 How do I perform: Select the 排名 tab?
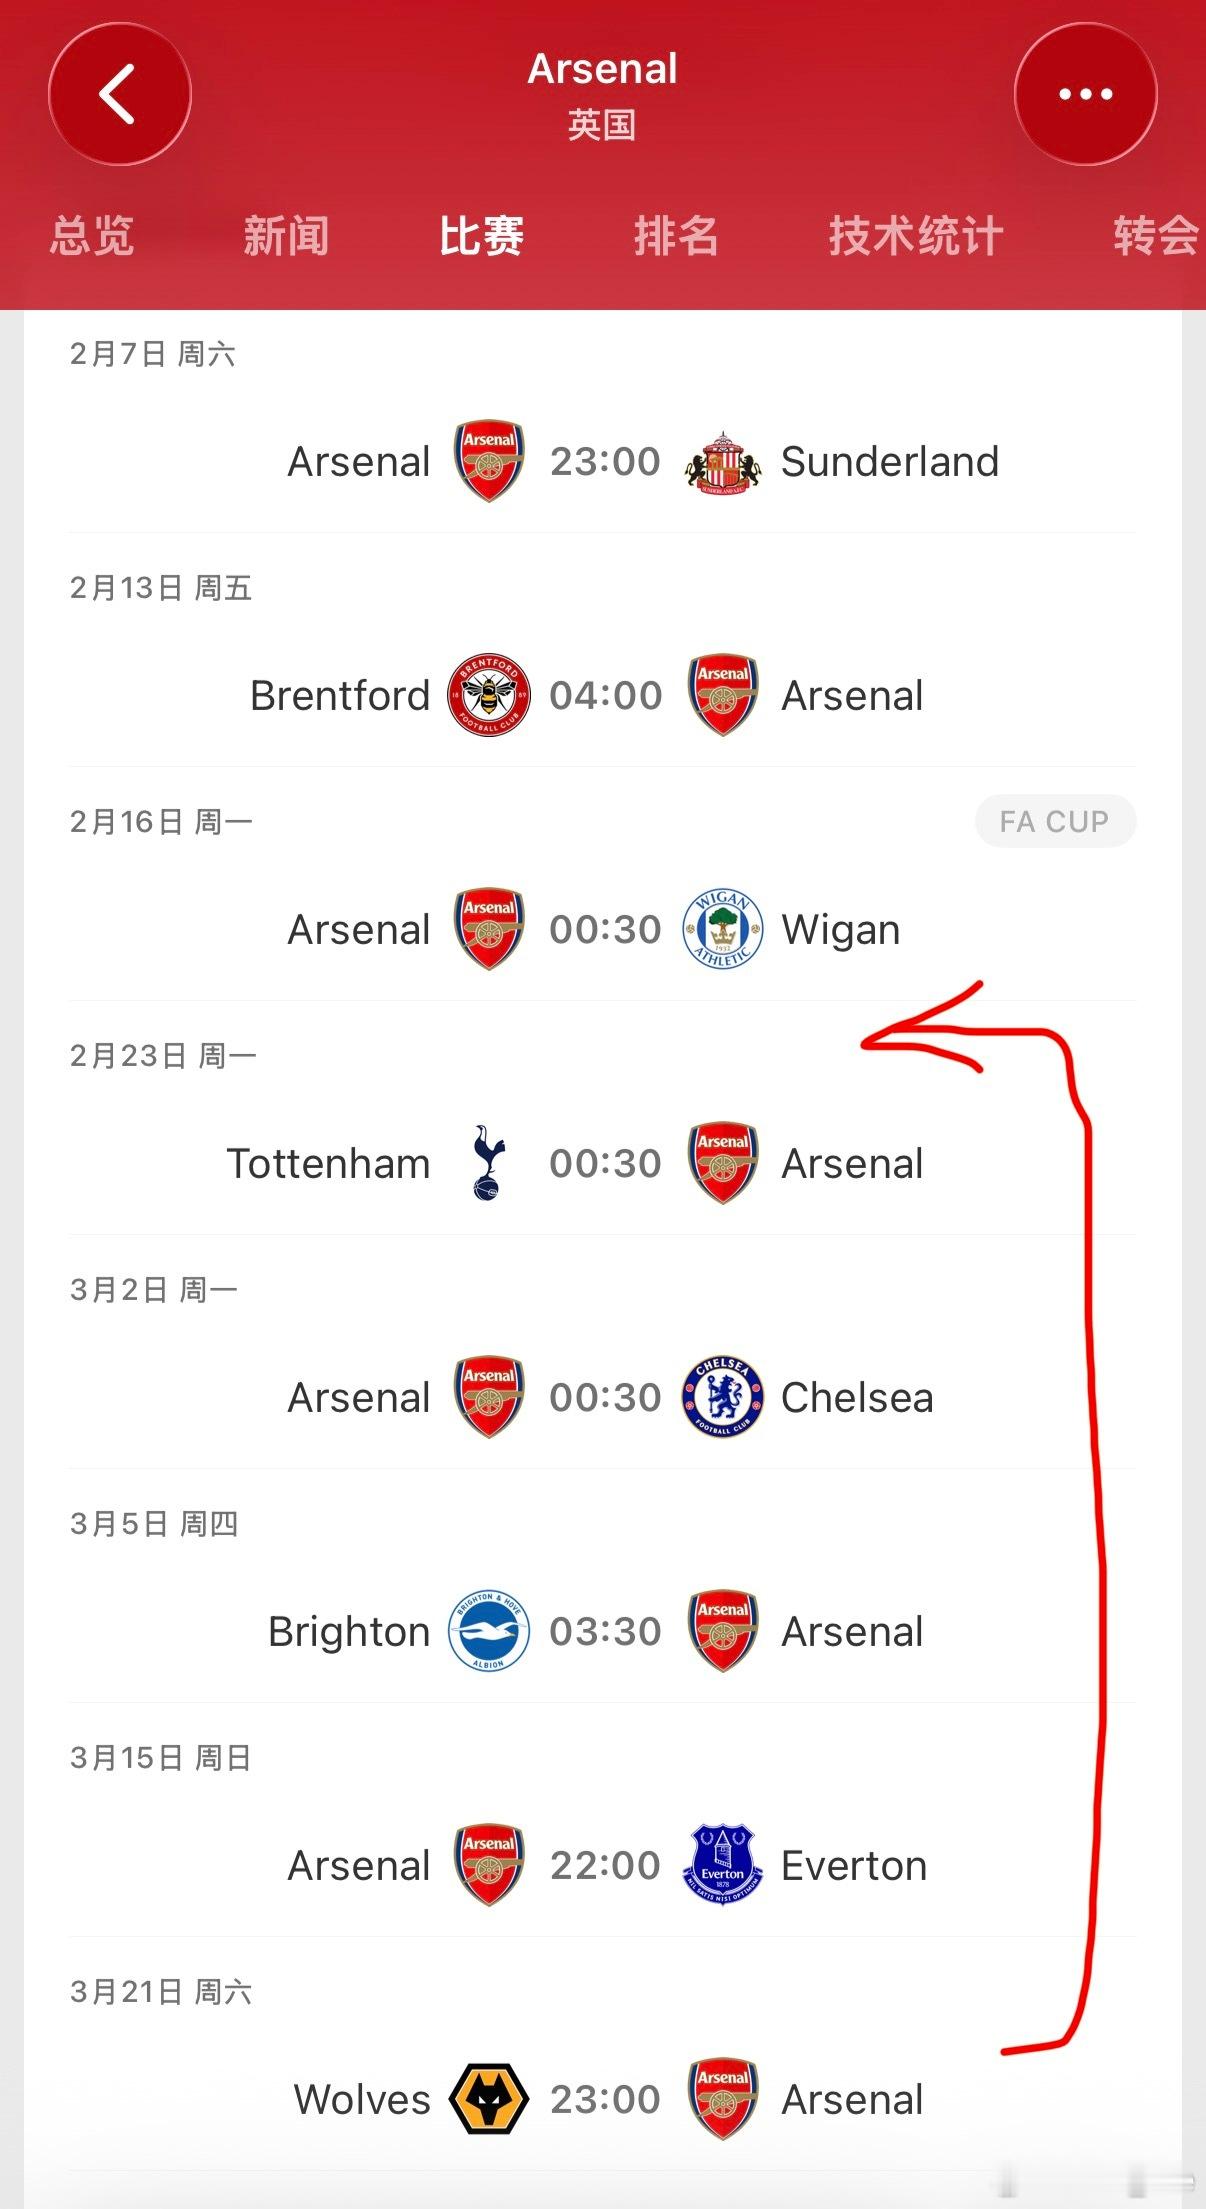point(676,237)
